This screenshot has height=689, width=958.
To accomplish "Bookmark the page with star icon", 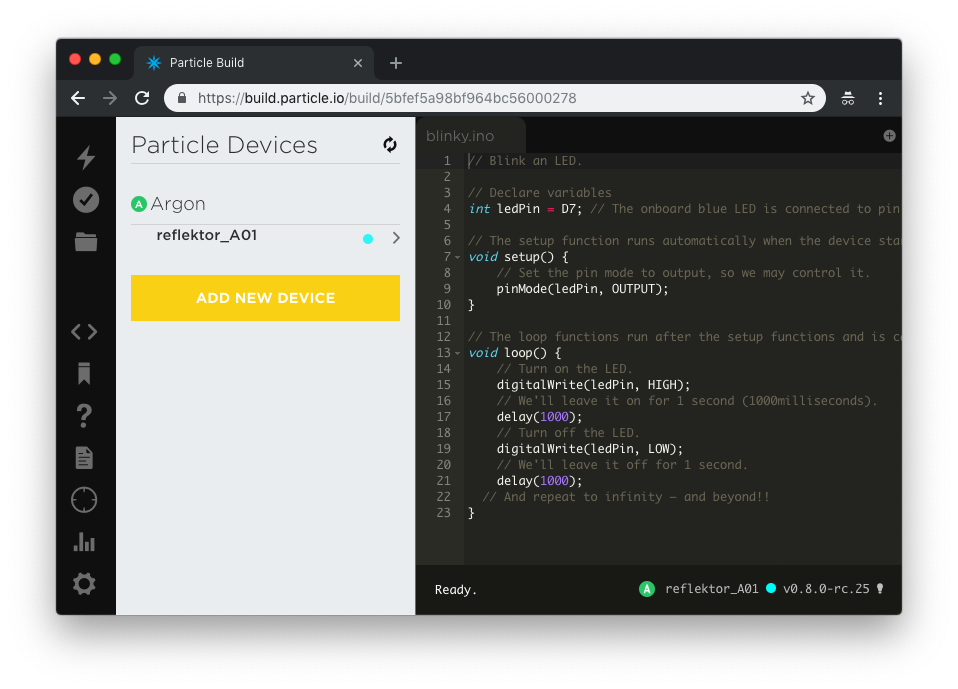I will coord(807,98).
